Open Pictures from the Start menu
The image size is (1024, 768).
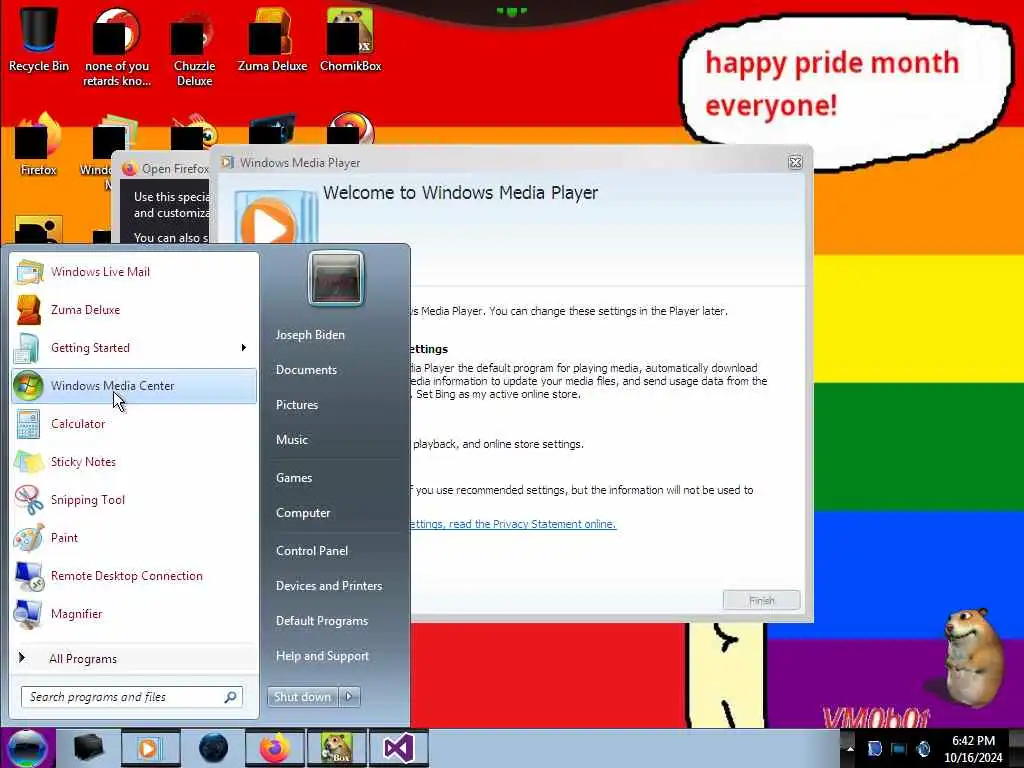pos(297,405)
